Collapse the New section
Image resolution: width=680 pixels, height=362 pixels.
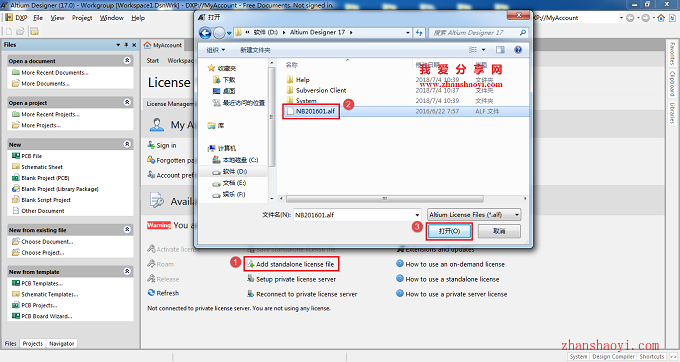click(x=127, y=144)
